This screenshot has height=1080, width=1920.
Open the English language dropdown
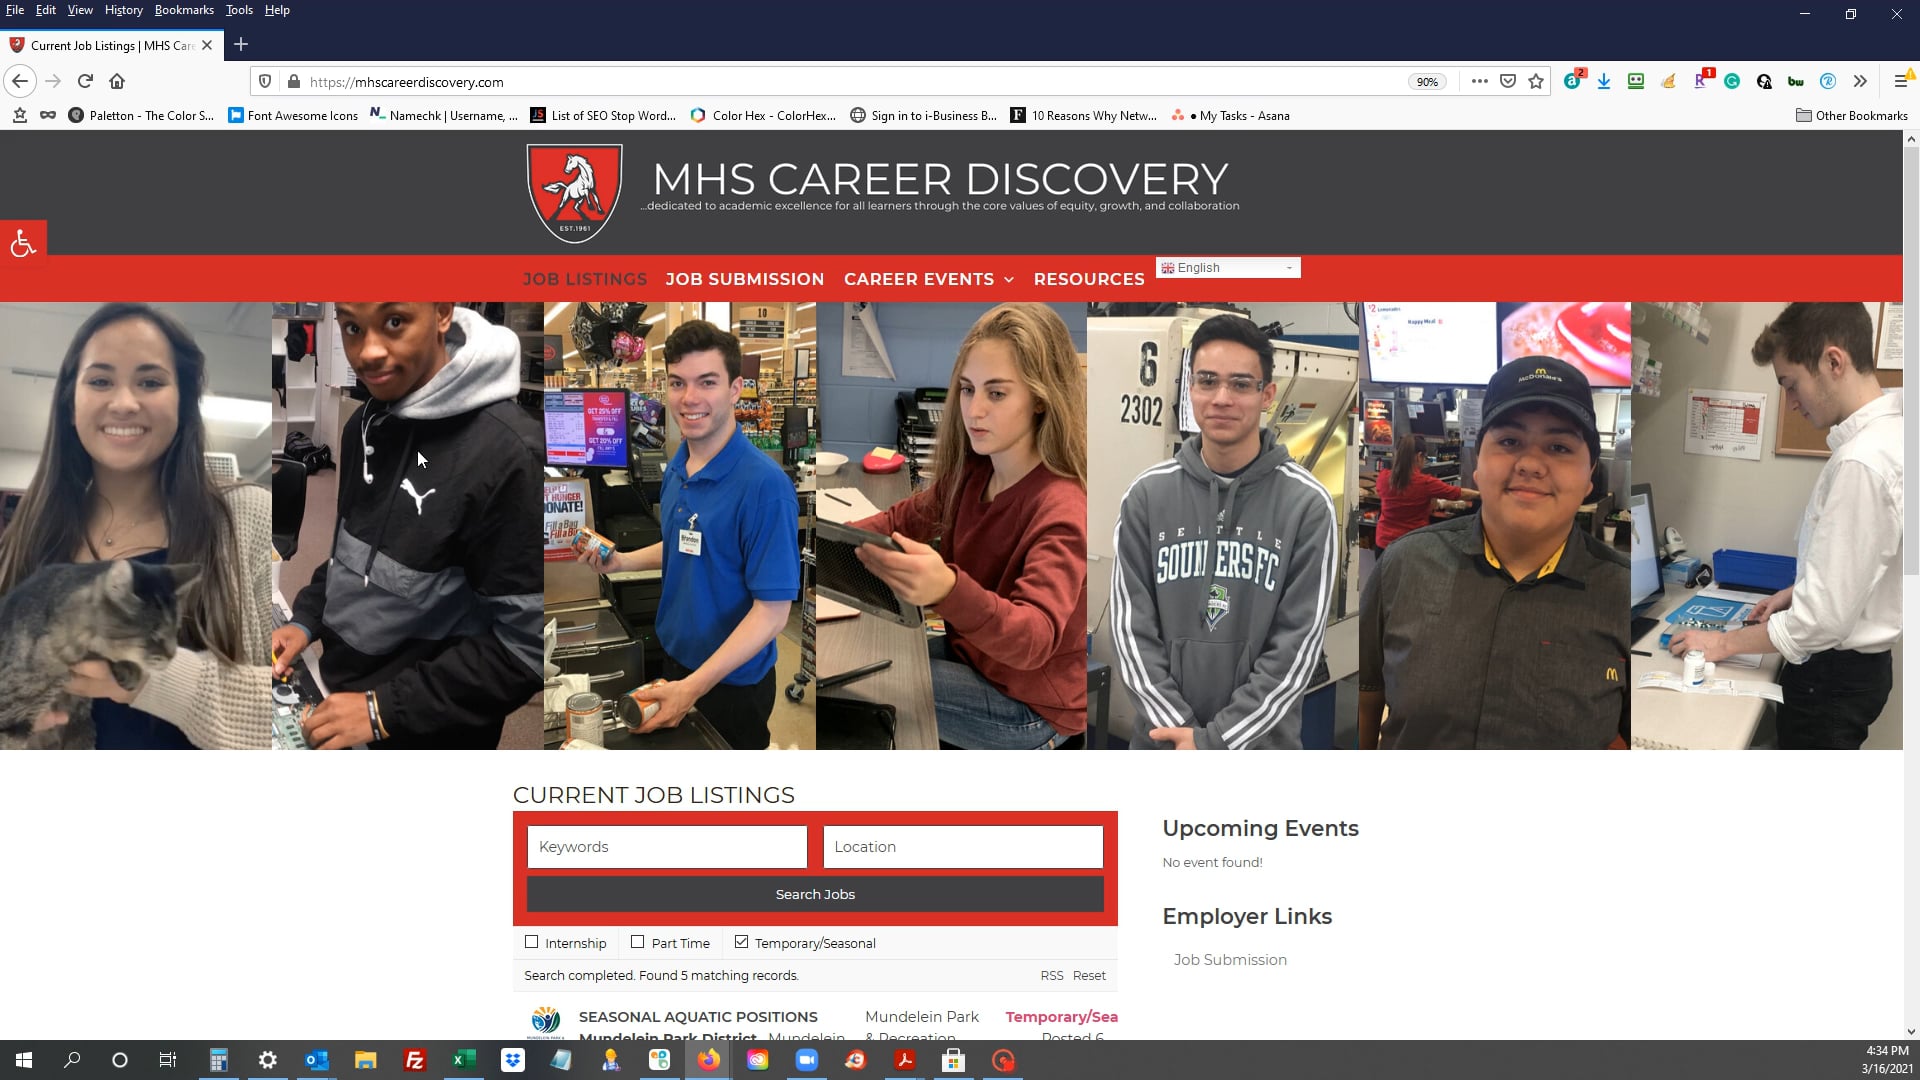click(1228, 268)
